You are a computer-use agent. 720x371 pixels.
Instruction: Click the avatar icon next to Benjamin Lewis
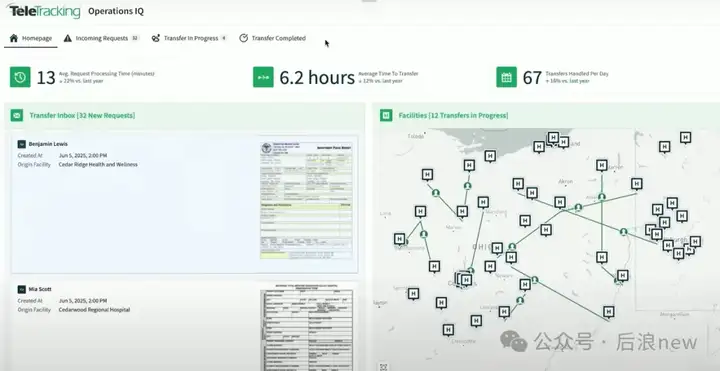pyautogui.click(x=22, y=144)
